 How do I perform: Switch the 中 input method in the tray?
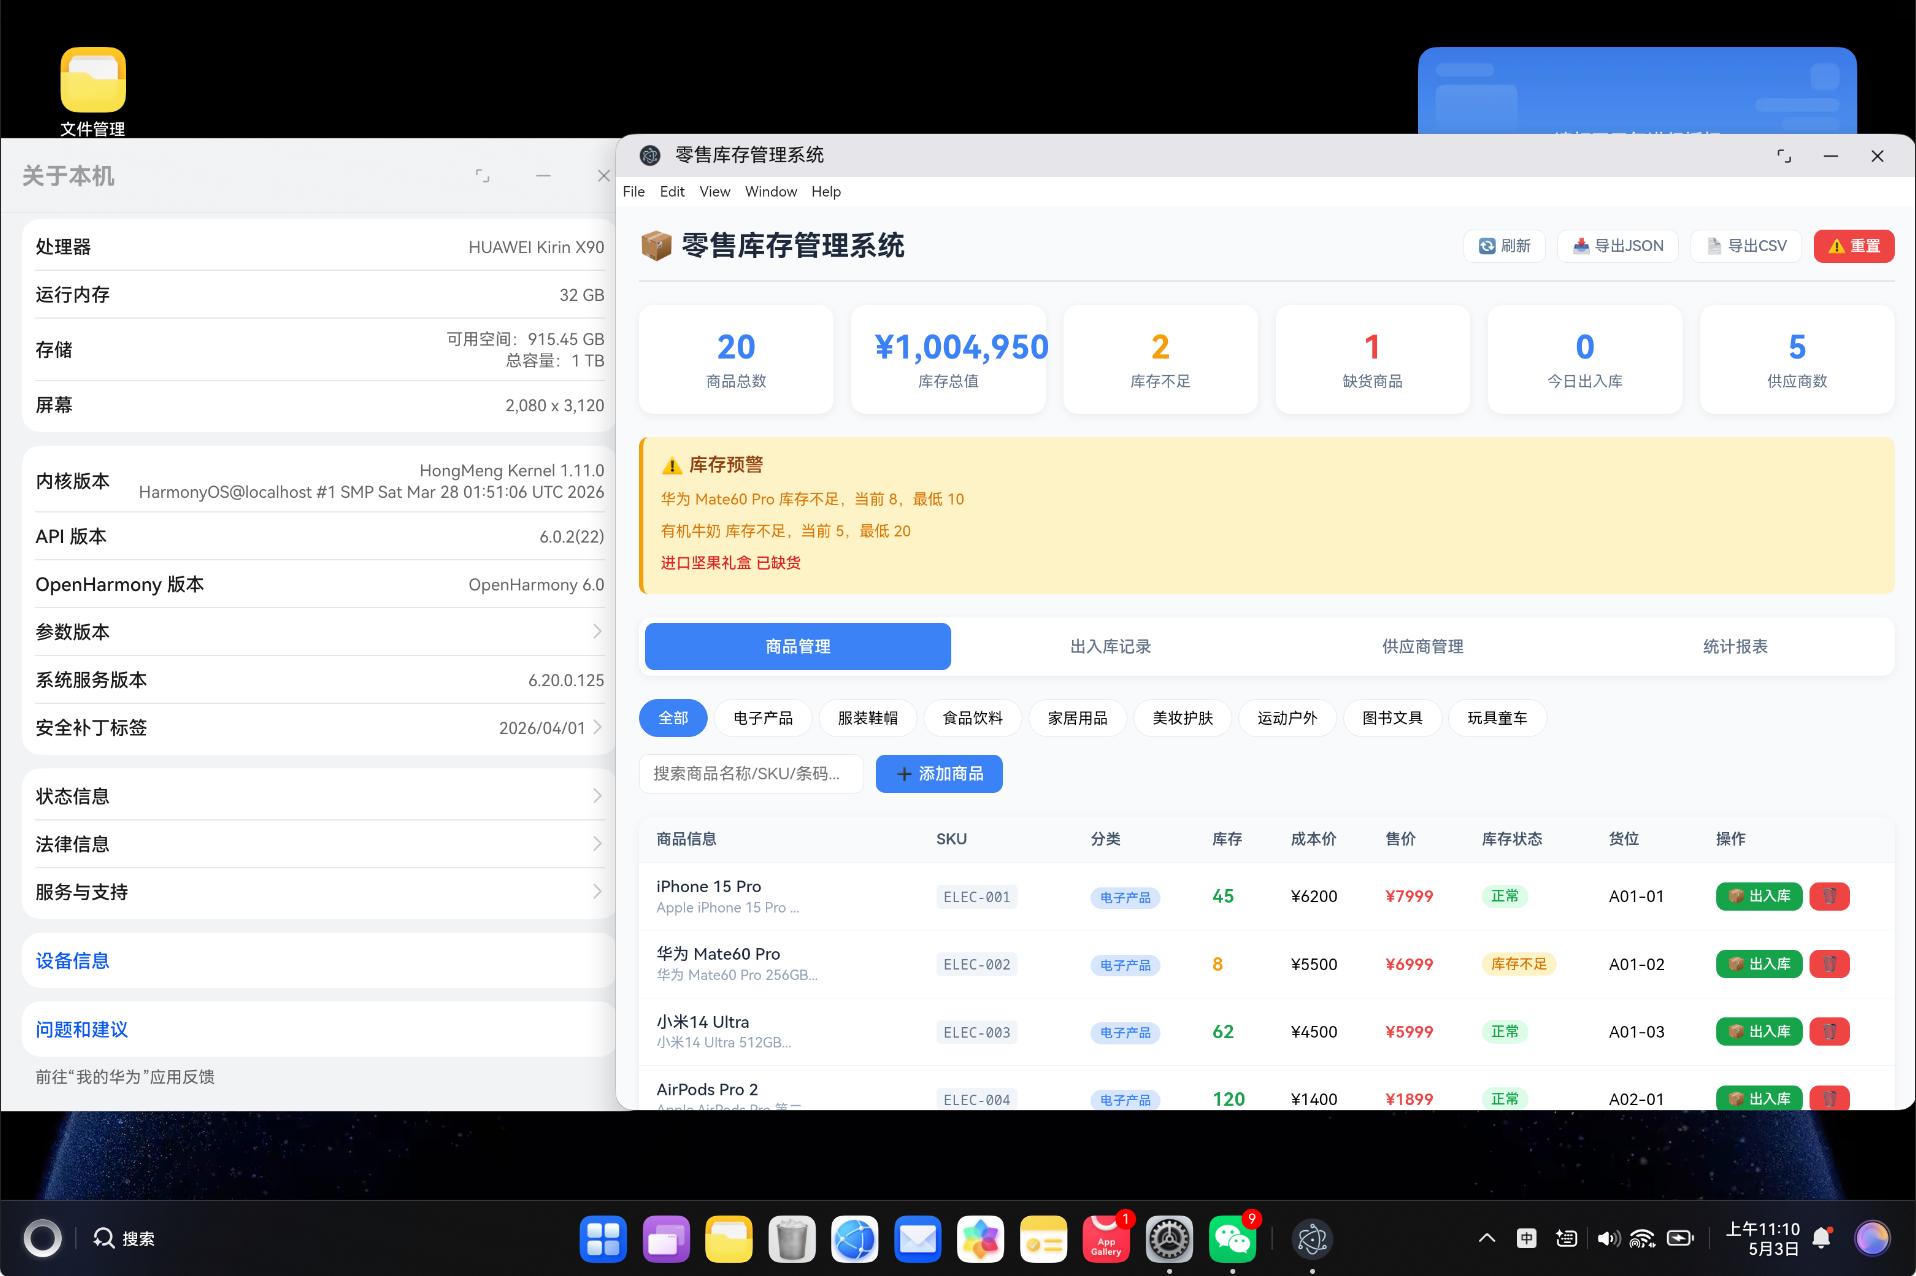(x=1527, y=1239)
